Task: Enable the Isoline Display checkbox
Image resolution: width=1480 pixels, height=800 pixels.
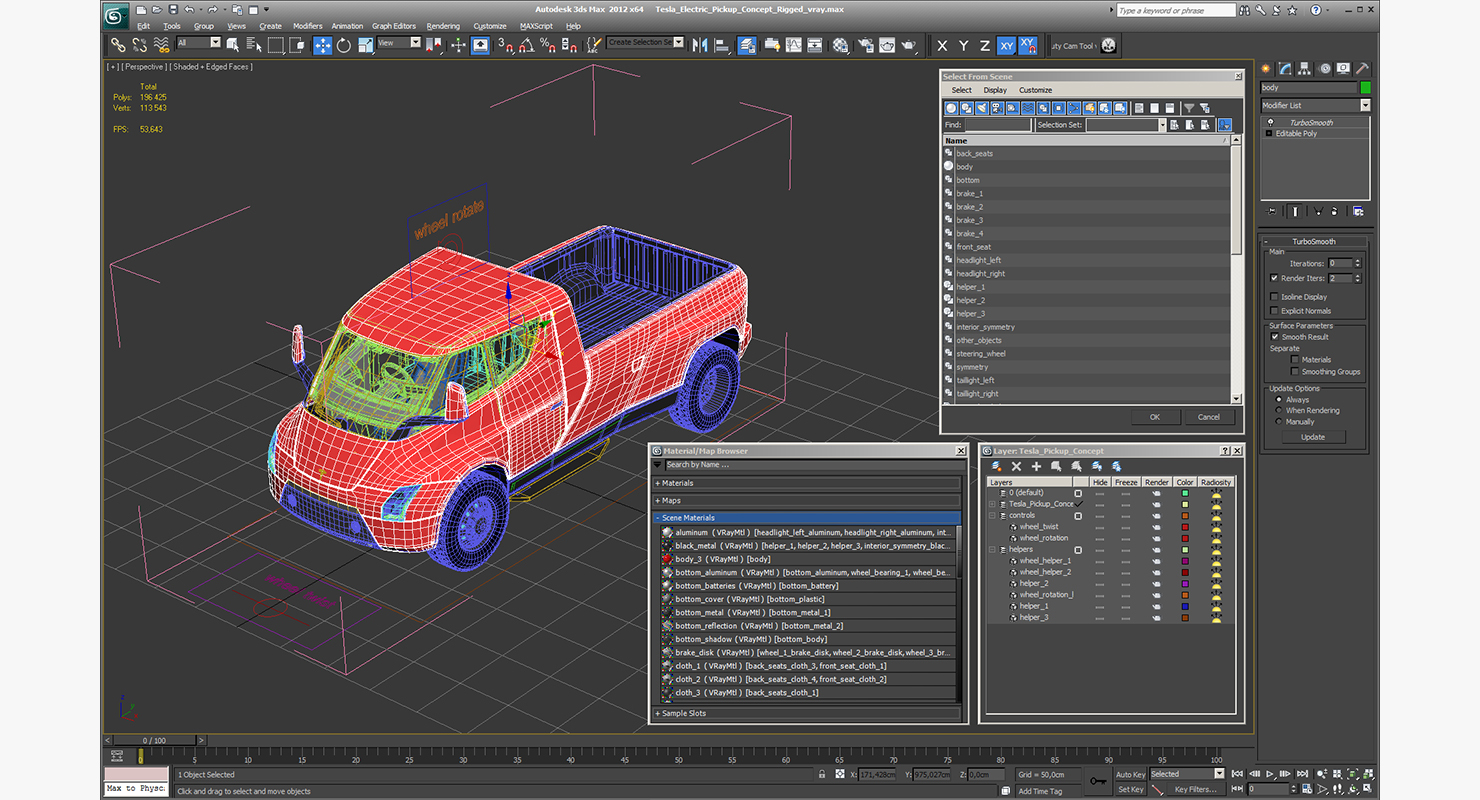Action: [1274, 297]
